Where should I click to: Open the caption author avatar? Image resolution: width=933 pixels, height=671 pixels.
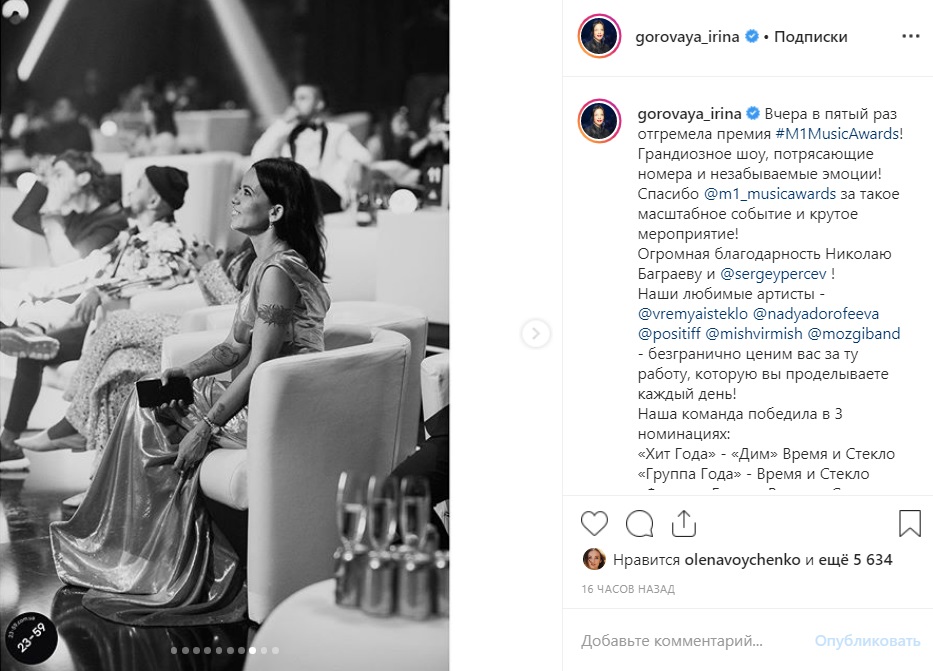[x=600, y=121]
